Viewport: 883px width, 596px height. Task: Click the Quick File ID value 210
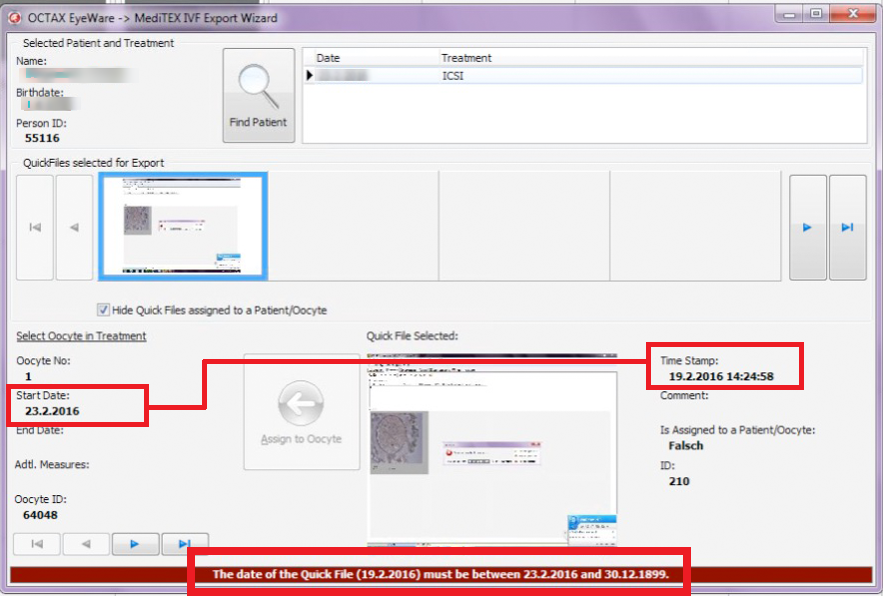pyautogui.click(x=679, y=481)
